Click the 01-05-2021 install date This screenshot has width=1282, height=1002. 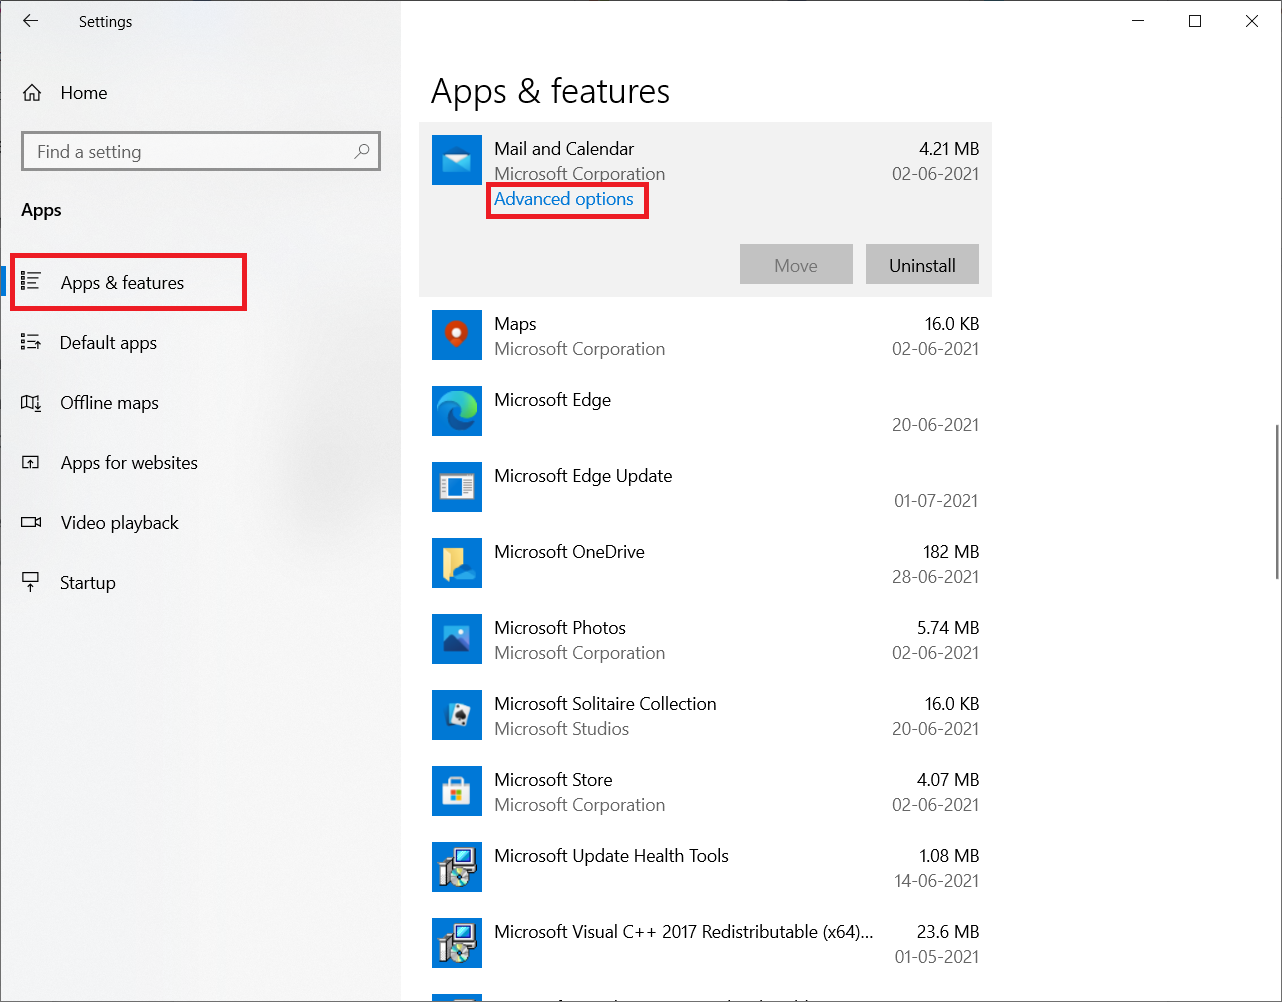point(936,957)
